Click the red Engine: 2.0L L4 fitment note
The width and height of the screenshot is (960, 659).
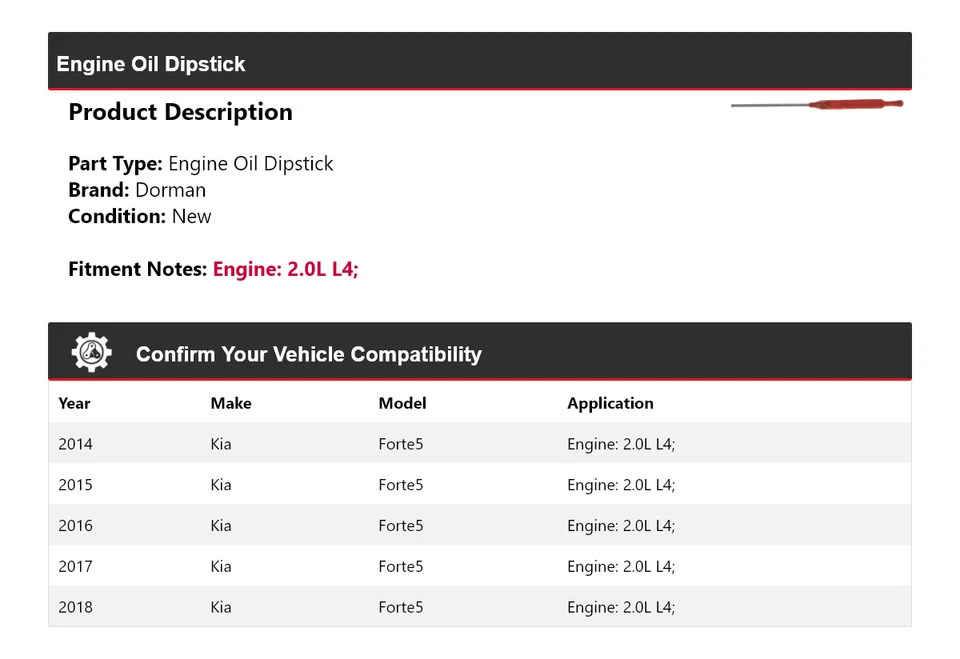[285, 269]
